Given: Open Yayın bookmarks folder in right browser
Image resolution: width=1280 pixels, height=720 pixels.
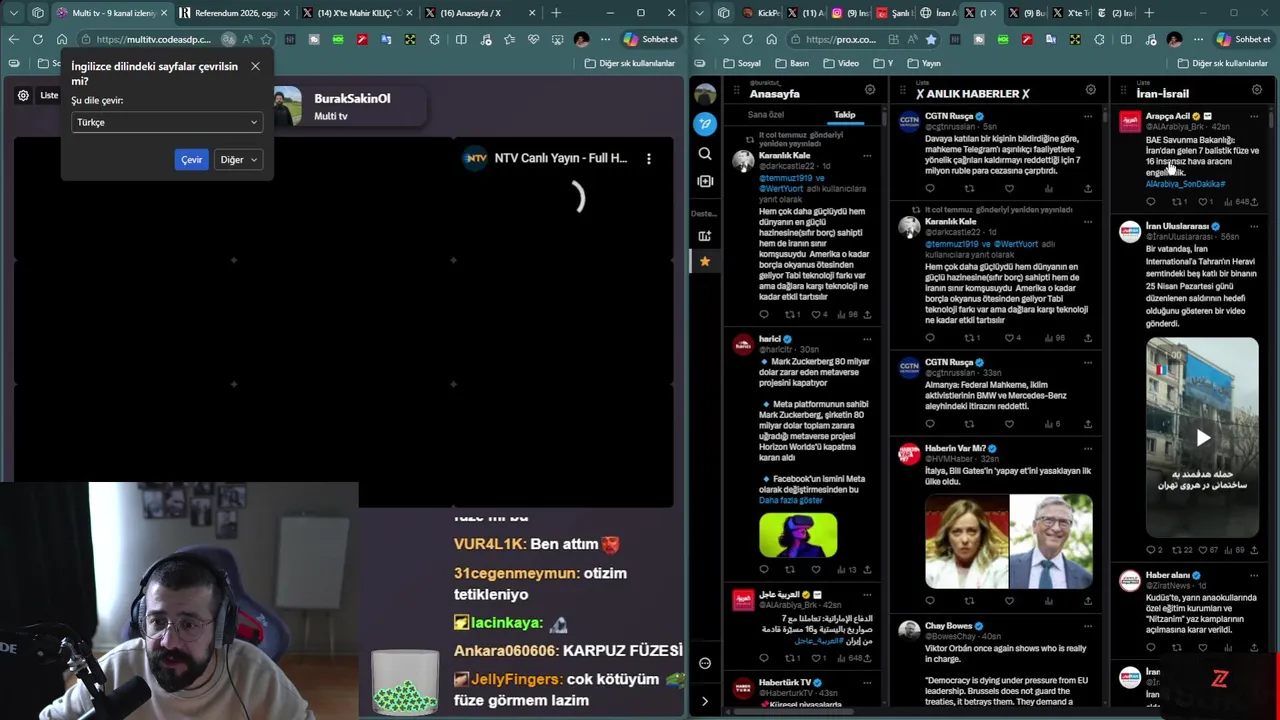Looking at the screenshot, I should (x=923, y=63).
